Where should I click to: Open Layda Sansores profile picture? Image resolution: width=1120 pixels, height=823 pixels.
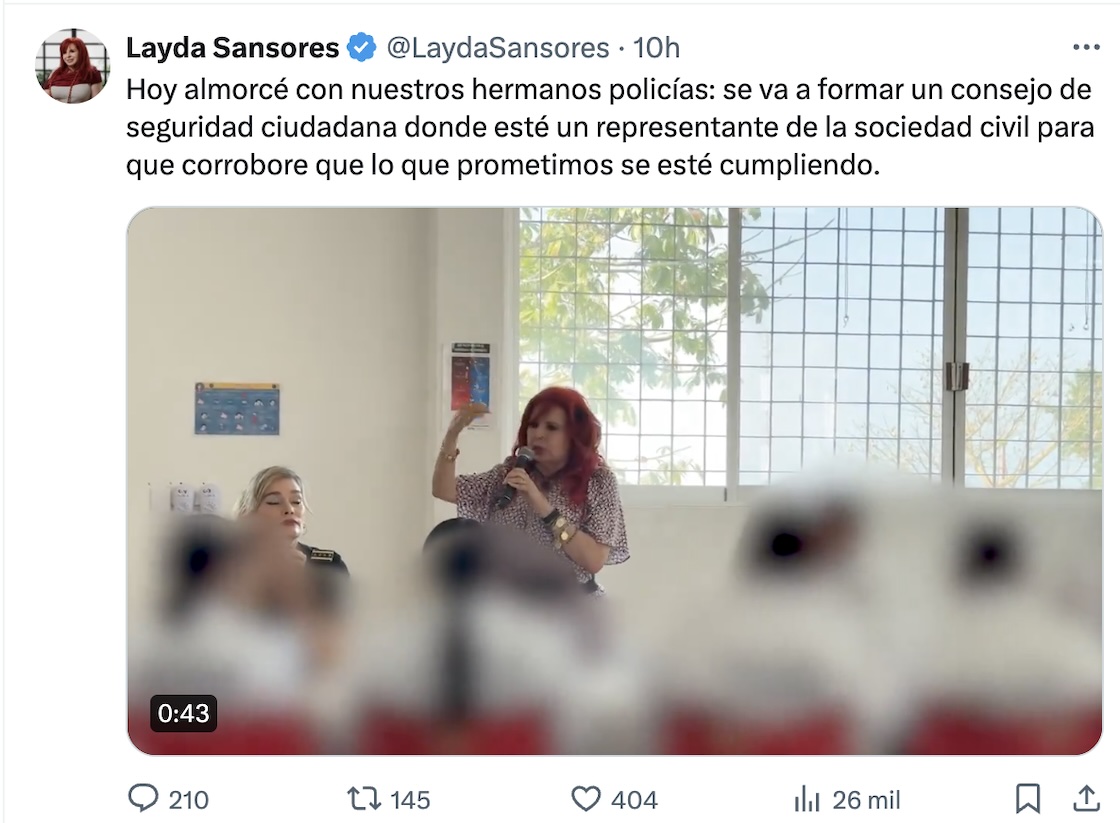click(x=72, y=65)
